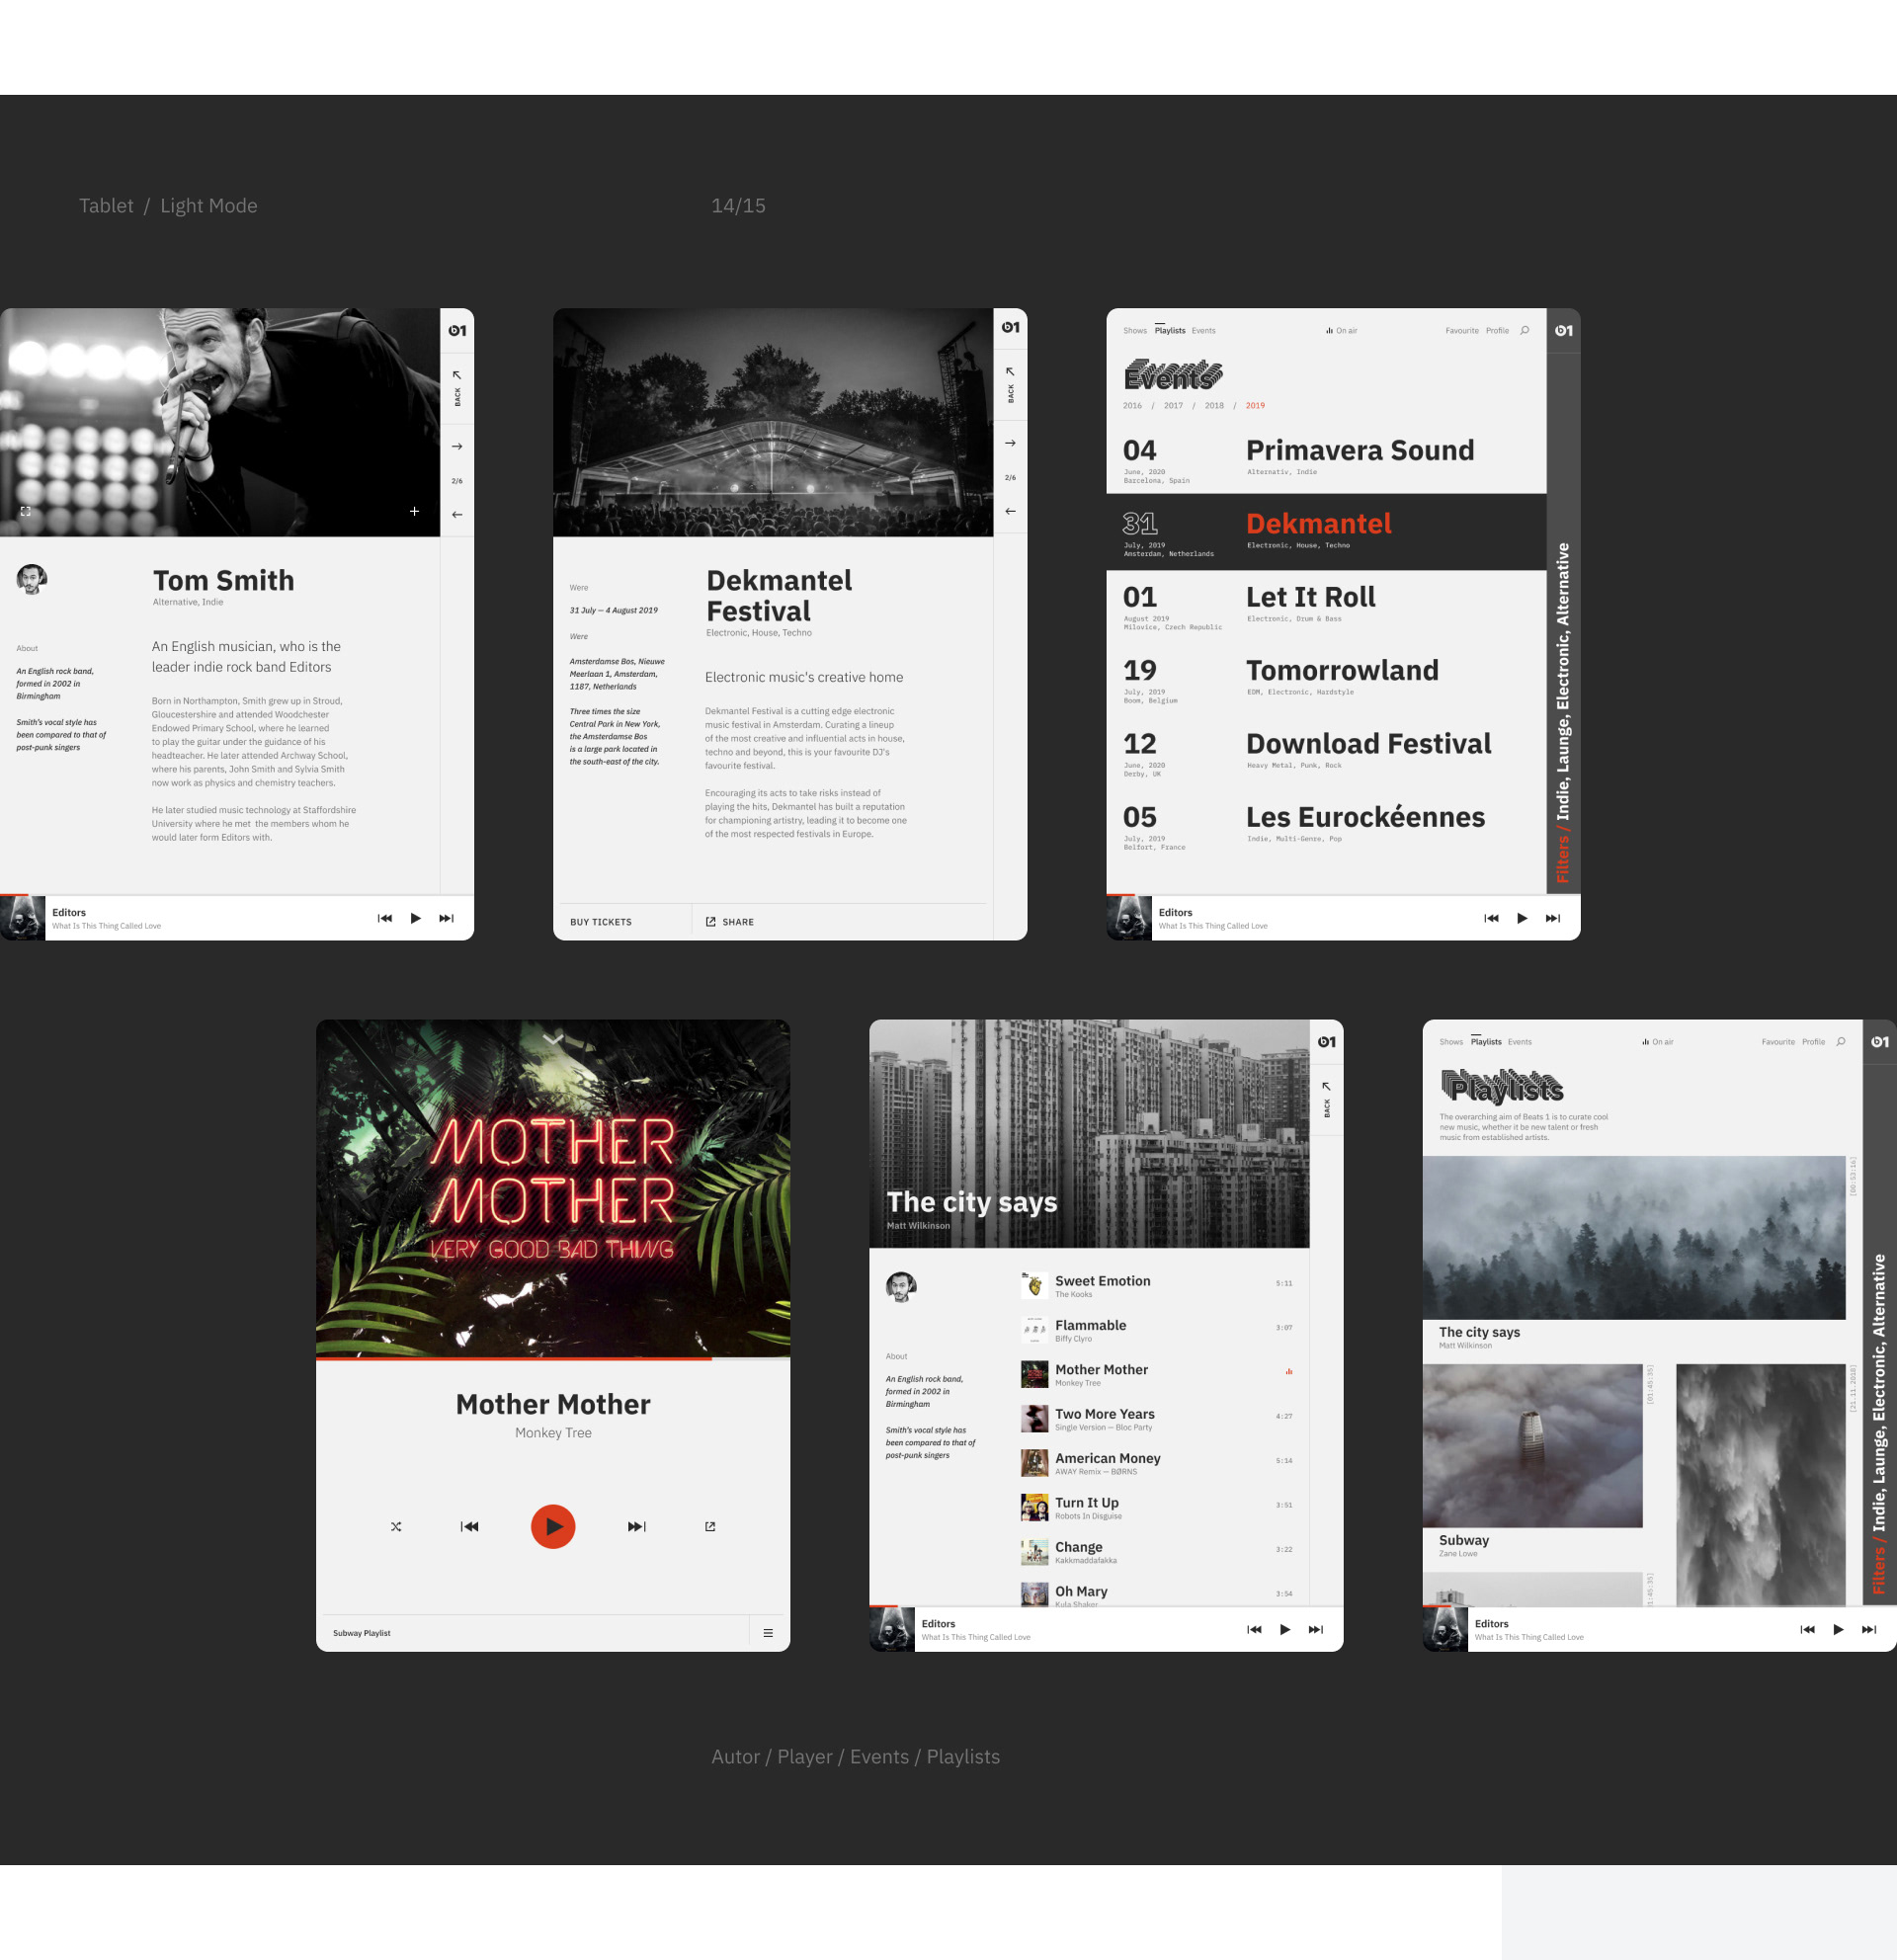Click the search icon in Events header

tap(1525, 330)
